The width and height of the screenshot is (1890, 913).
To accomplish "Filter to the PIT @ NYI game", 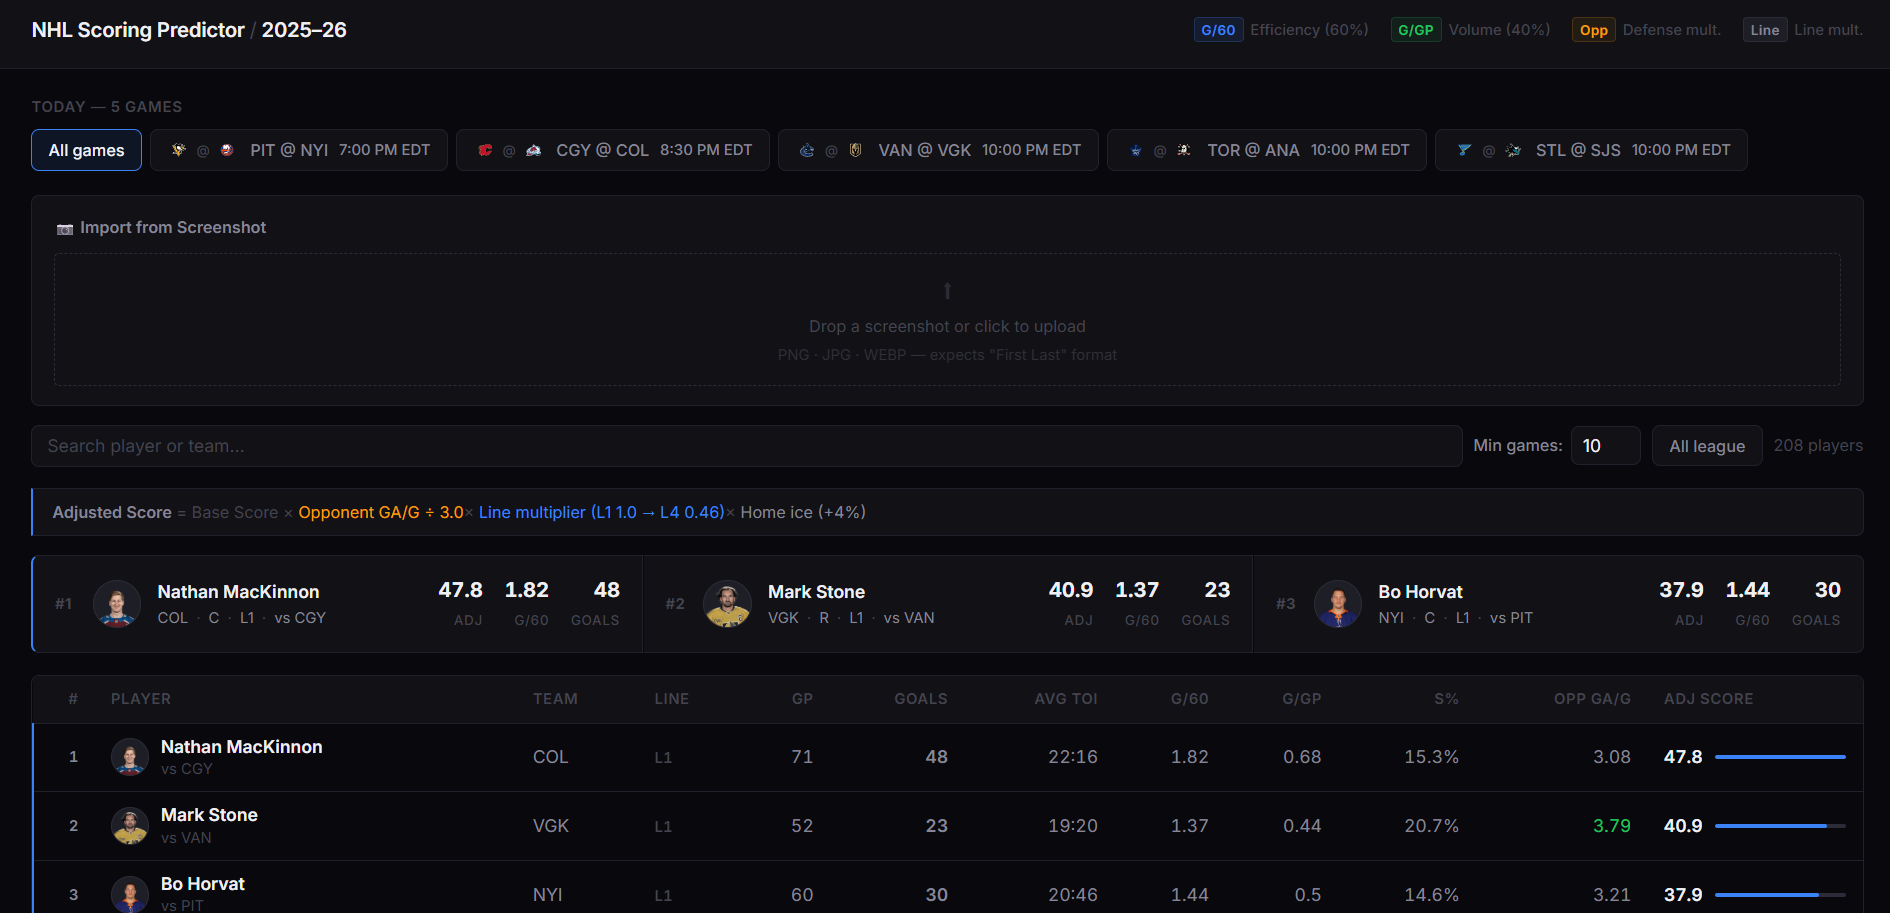I will 299,150.
